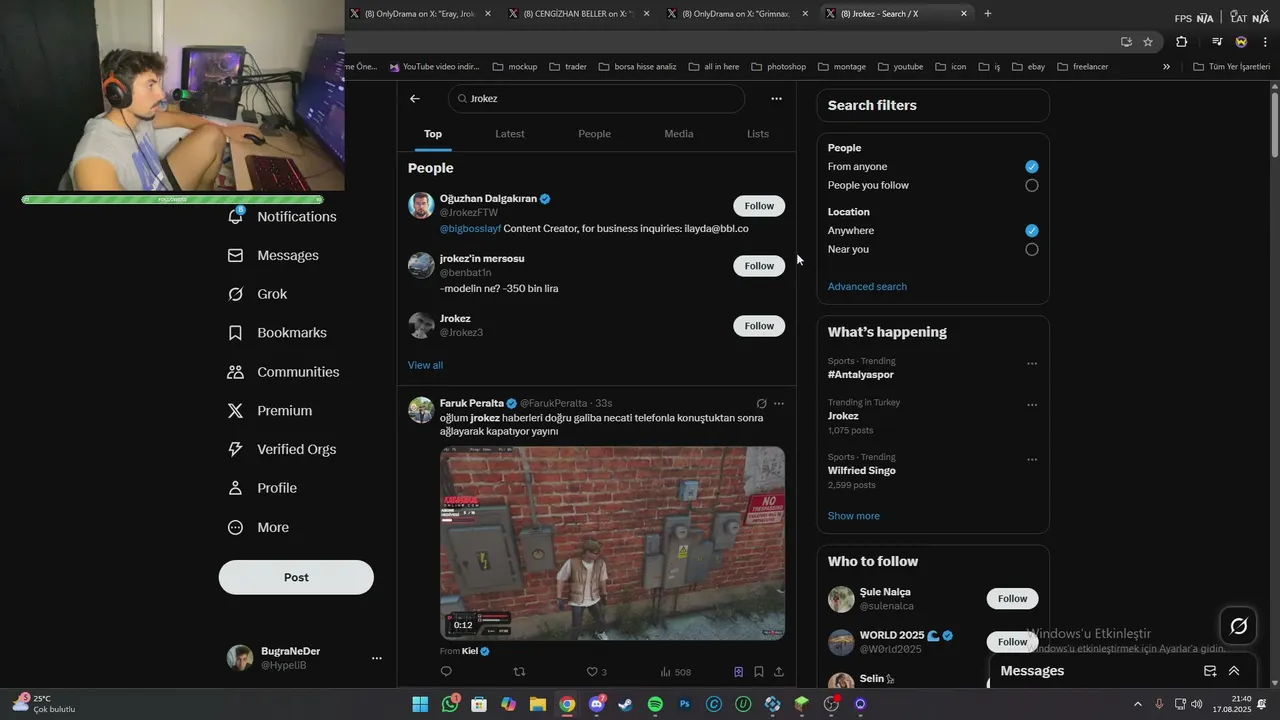The height and width of the screenshot is (720, 1280).
Task: Go back using the search back arrow
Action: coord(415,99)
